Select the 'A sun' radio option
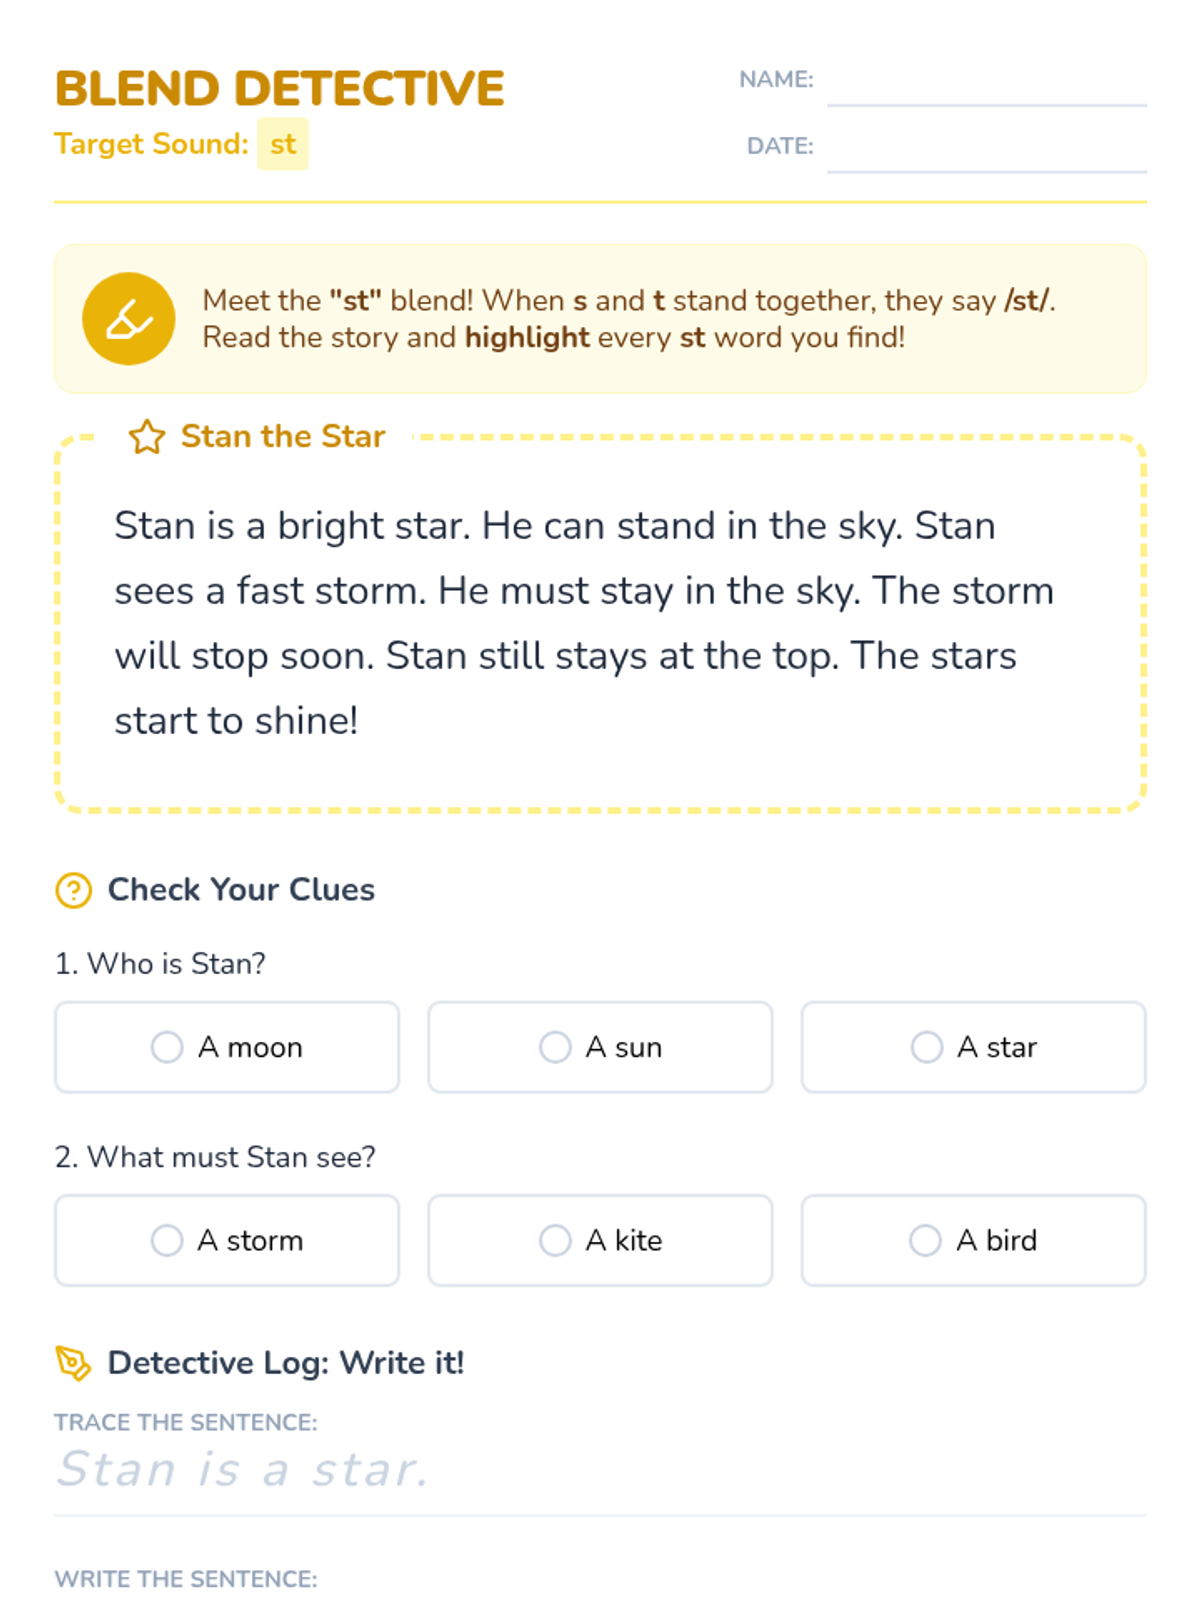This screenshot has height=1600, width=1200. click(x=600, y=1047)
